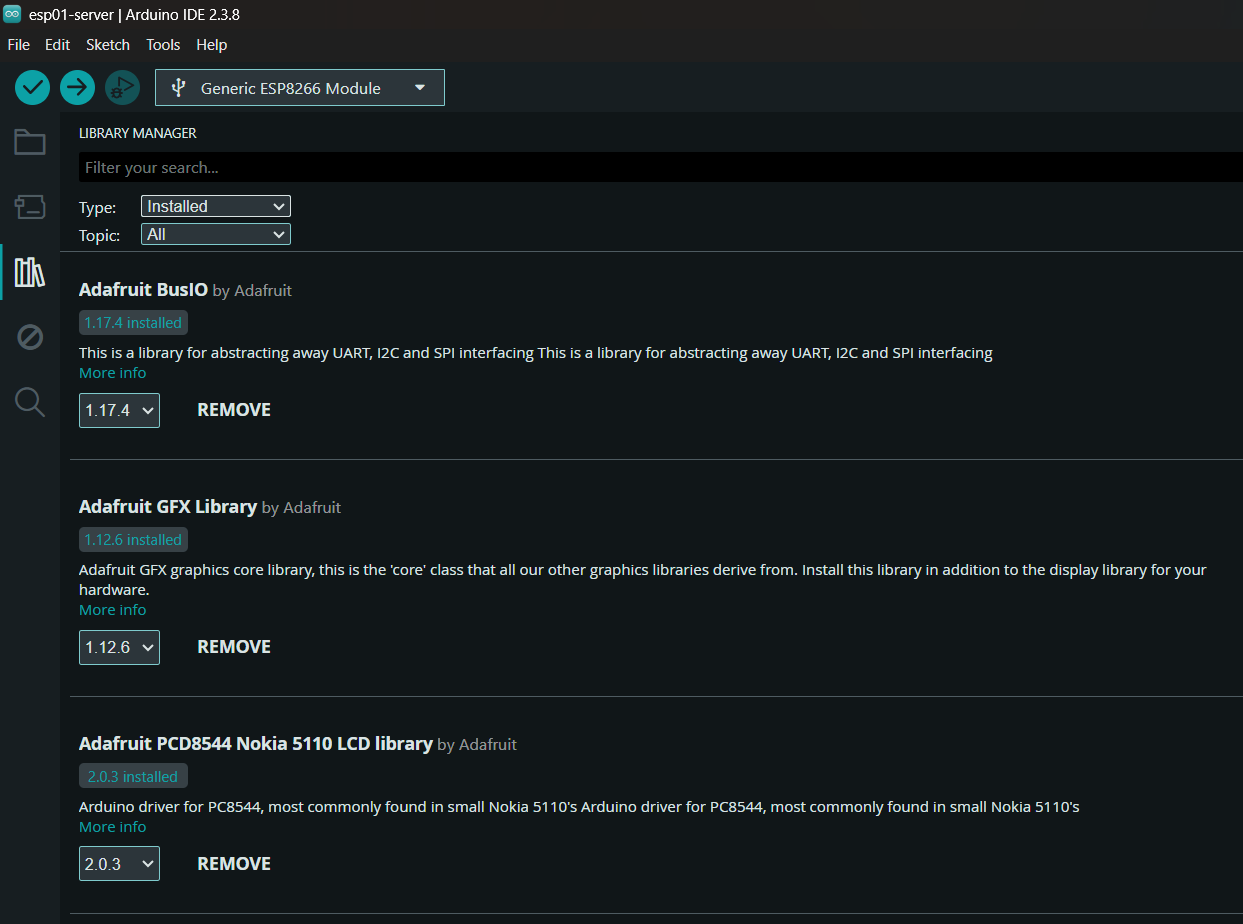Open the Topic filter dropdown set to All
1243x924 pixels.
click(x=216, y=234)
